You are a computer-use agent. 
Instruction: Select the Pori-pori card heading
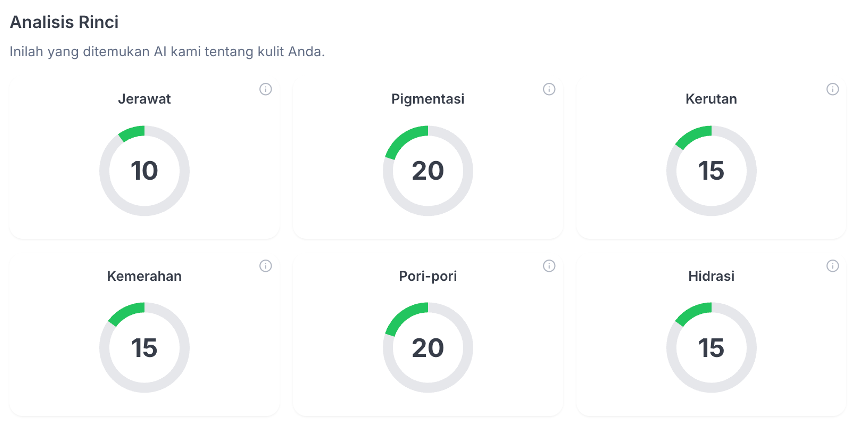[x=428, y=276]
